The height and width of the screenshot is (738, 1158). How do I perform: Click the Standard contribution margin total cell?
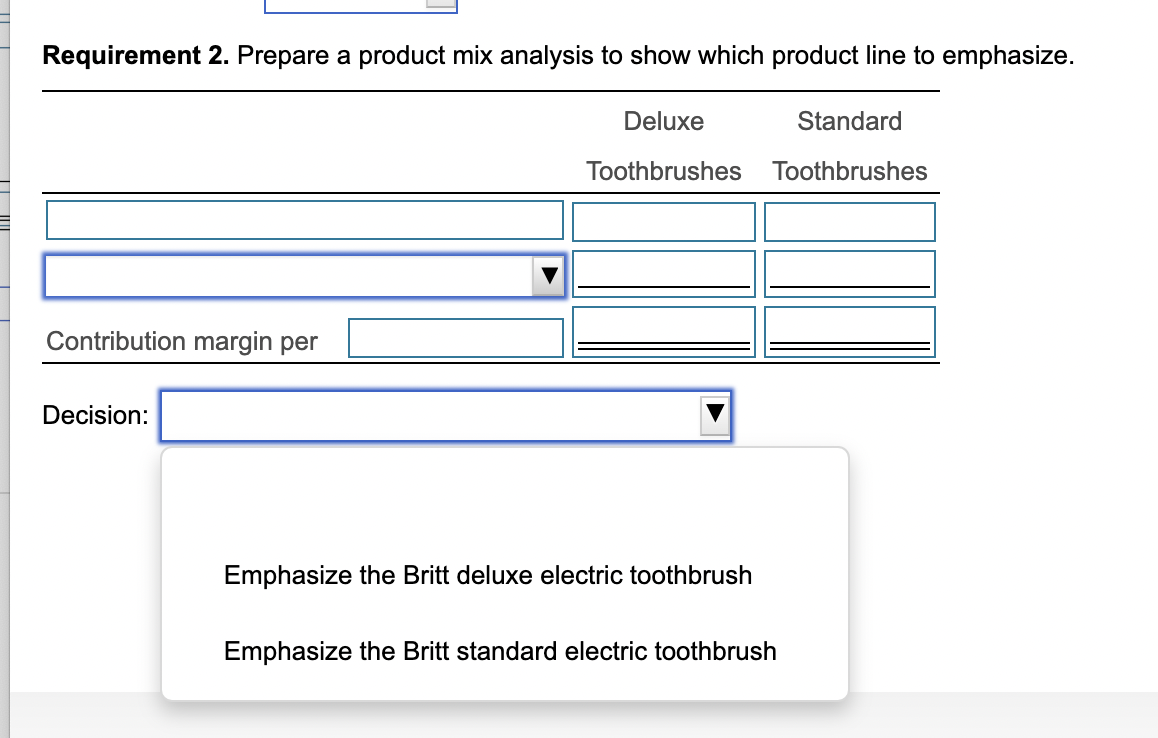(x=849, y=331)
